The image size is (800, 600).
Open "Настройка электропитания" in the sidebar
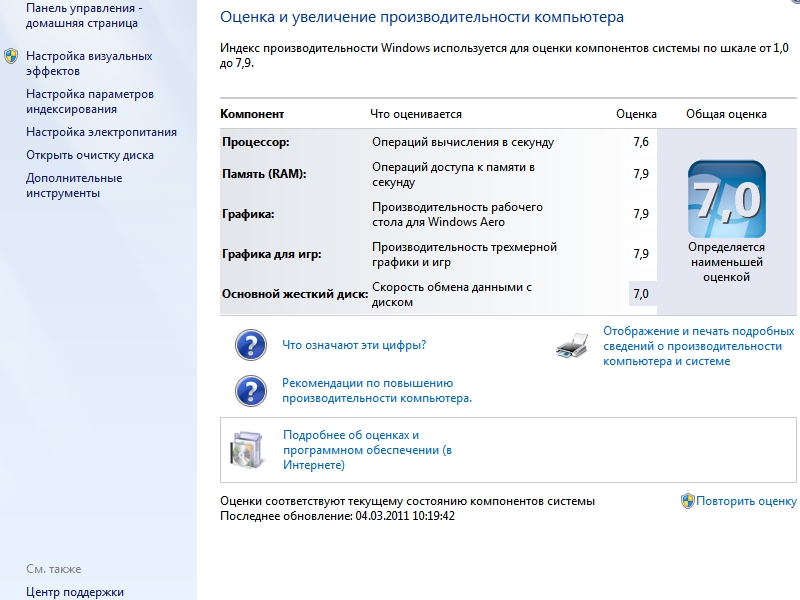click(101, 132)
